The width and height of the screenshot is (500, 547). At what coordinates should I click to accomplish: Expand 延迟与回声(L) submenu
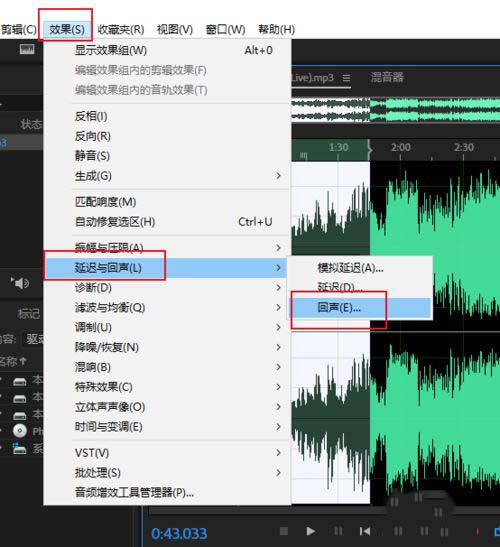point(167,268)
